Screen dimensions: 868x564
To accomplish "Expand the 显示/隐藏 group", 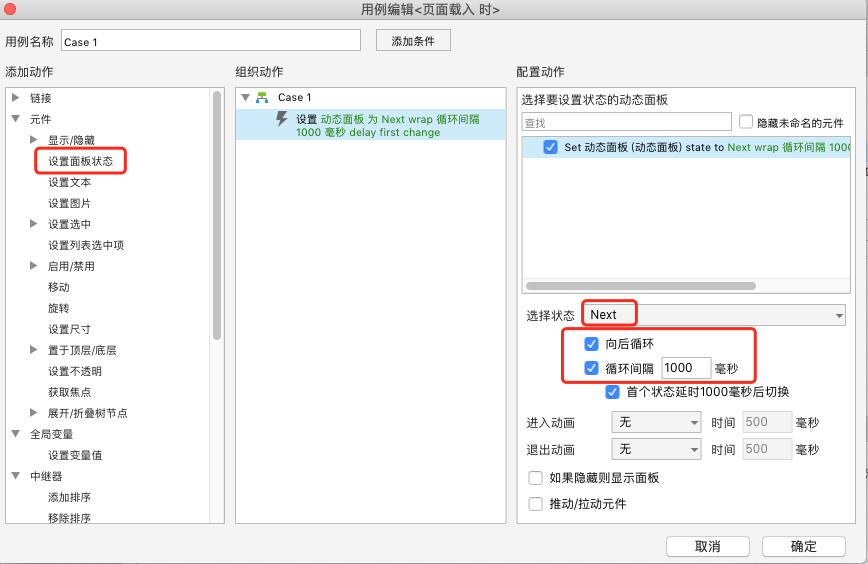I will point(34,139).
